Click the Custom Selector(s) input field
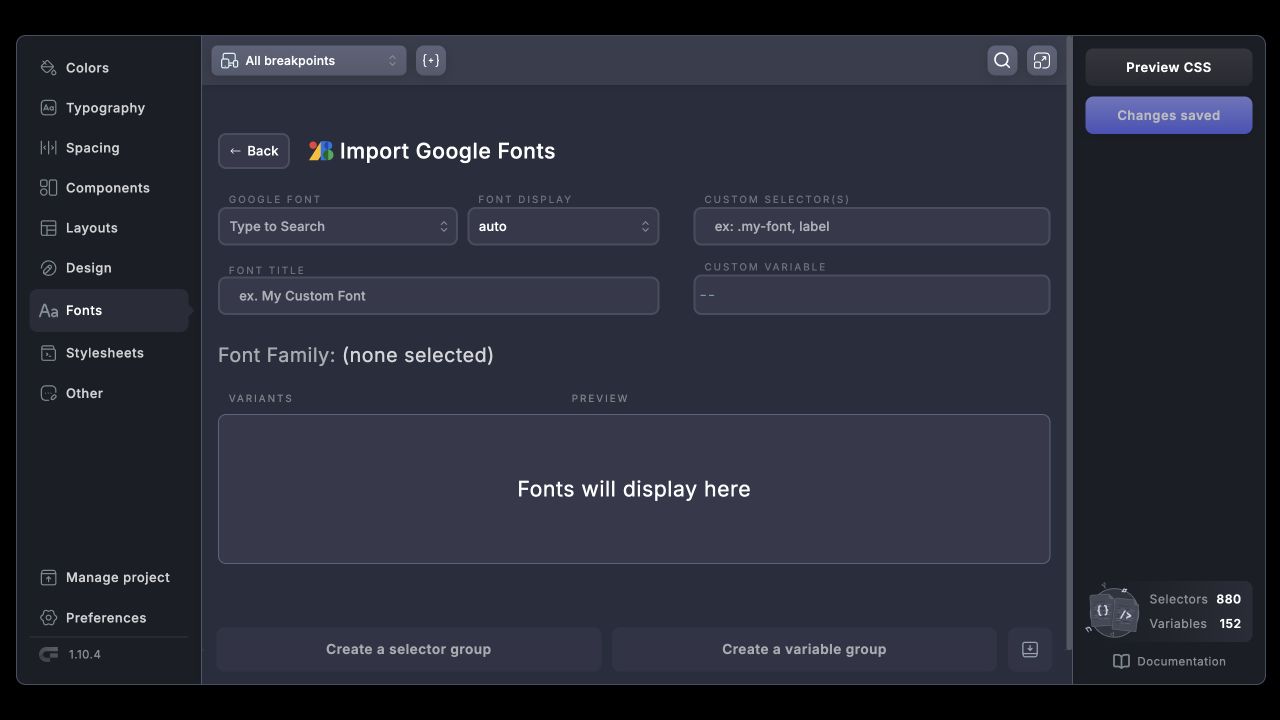The image size is (1280, 720). [x=872, y=226]
